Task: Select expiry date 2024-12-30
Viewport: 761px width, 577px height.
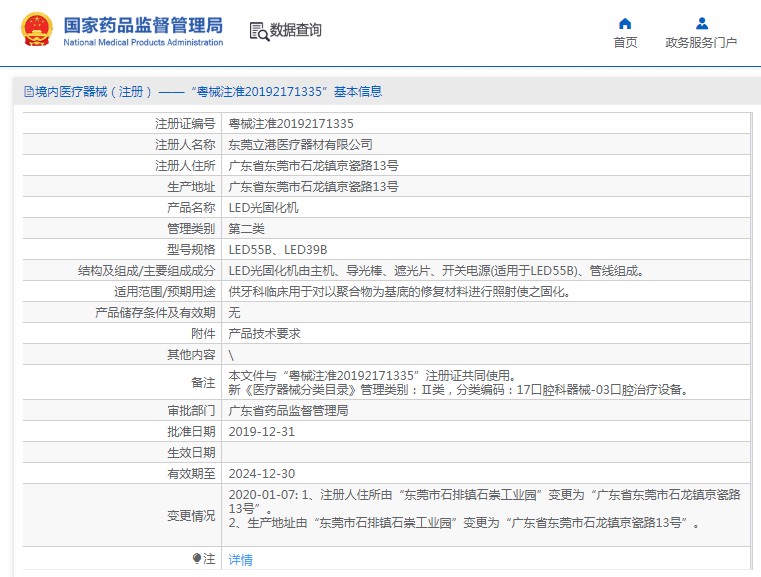Action: pos(262,474)
